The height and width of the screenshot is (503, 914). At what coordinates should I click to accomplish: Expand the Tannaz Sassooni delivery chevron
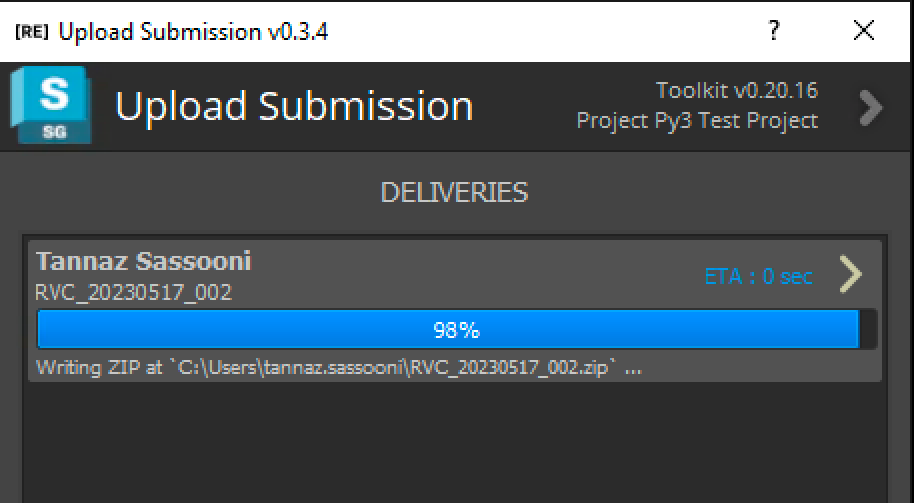[x=850, y=274]
